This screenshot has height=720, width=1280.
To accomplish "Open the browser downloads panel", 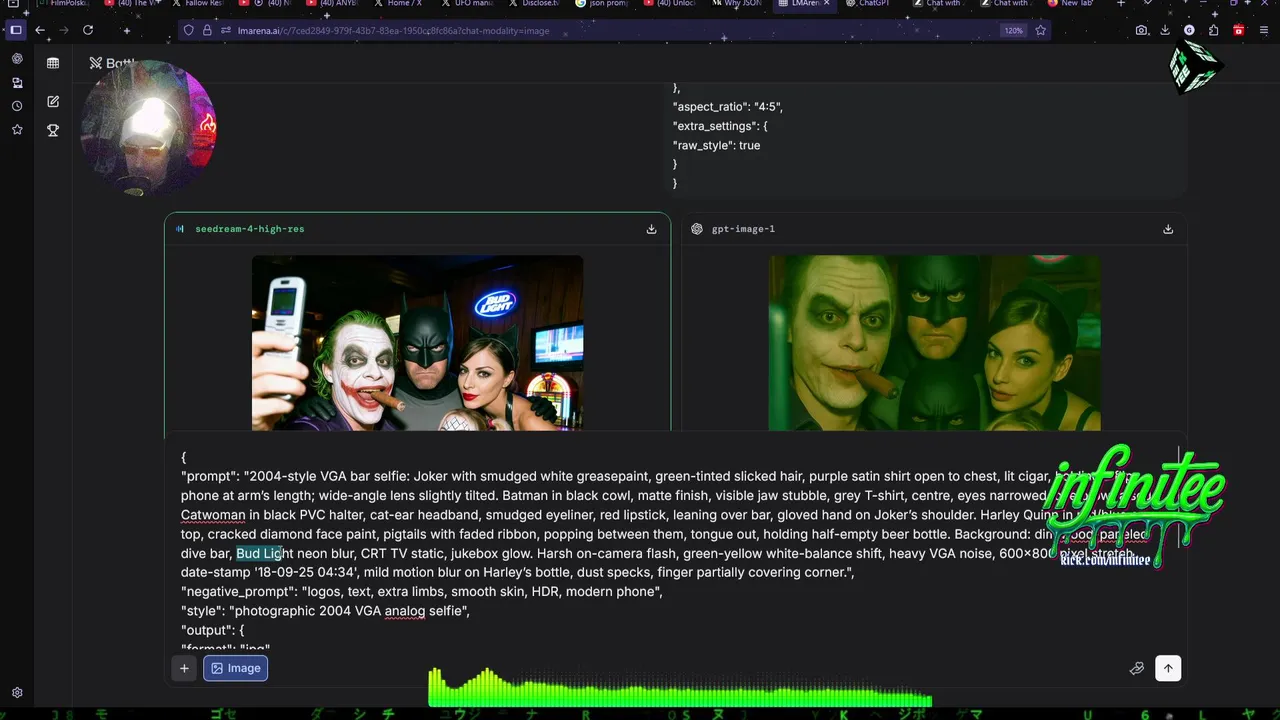I will (1165, 30).
